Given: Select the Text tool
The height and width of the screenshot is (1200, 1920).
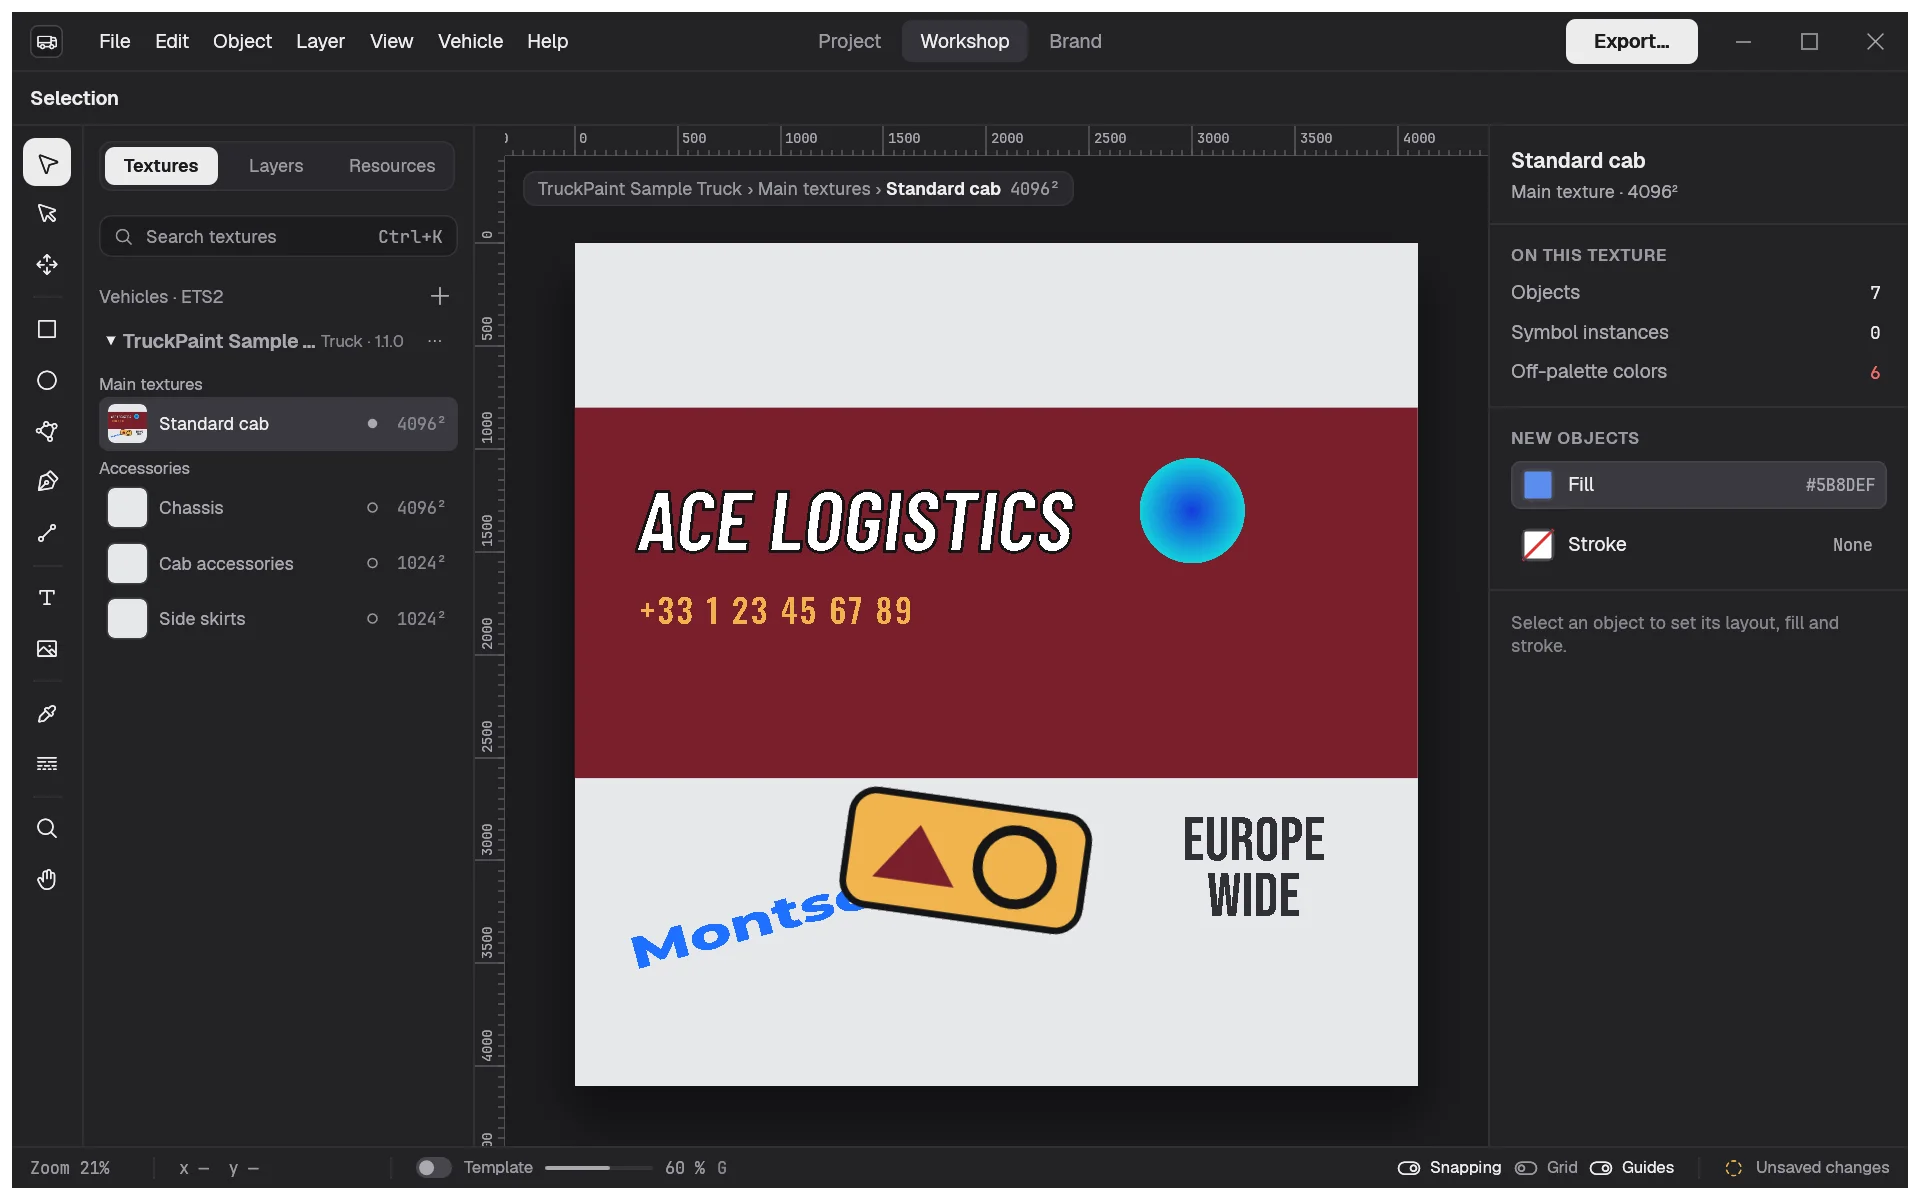Looking at the screenshot, I should click(x=47, y=598).
